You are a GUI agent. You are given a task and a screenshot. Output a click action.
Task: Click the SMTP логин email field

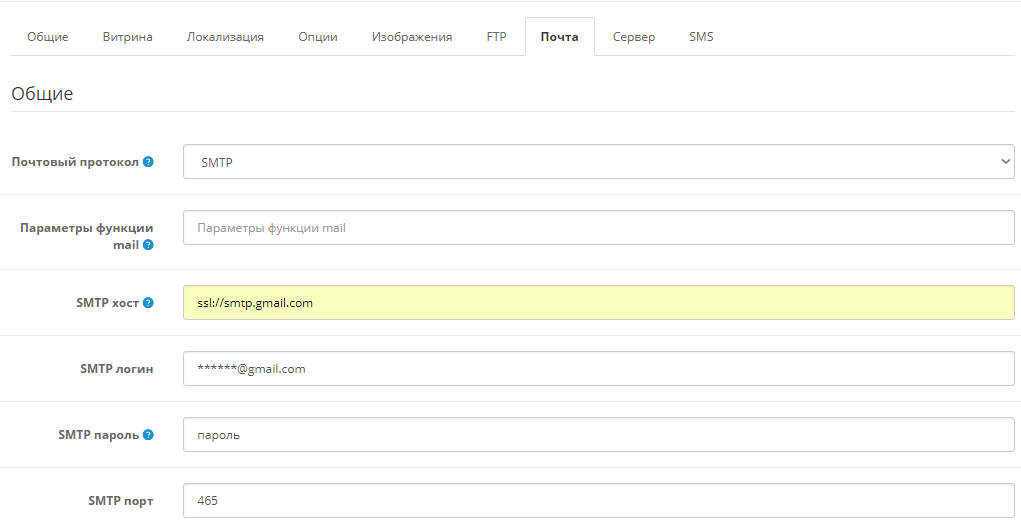598,368
